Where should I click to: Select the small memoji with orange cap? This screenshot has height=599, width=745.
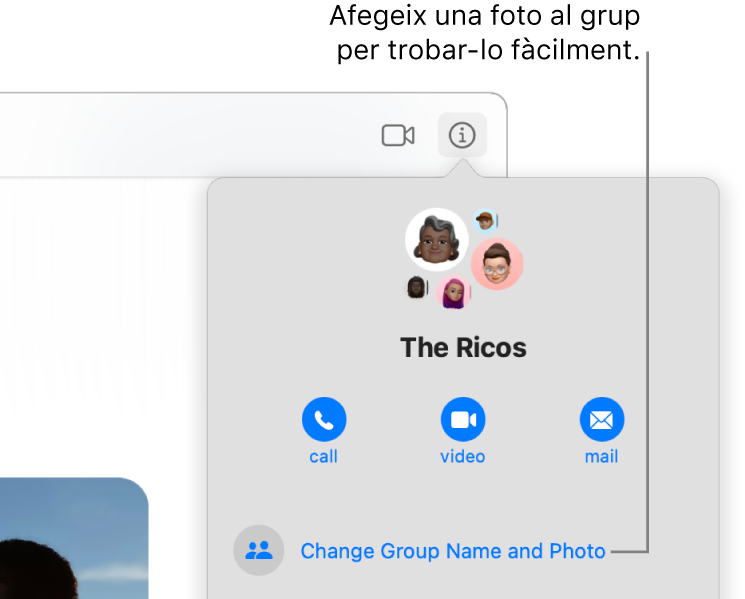pyautogui.click(x=485, y=220)
